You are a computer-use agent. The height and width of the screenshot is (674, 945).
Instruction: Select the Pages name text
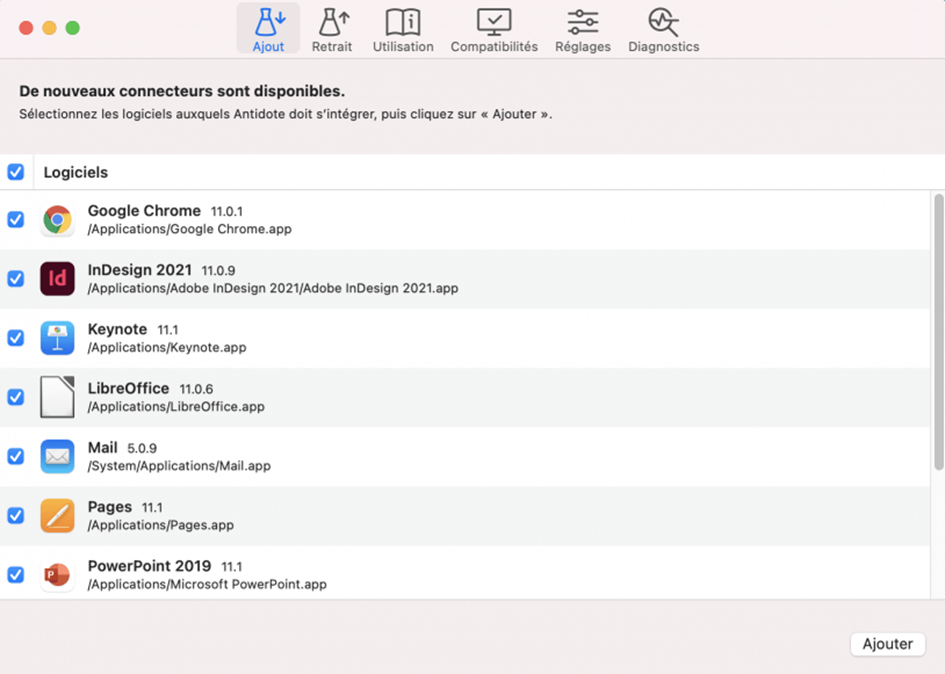click(110, 506)
